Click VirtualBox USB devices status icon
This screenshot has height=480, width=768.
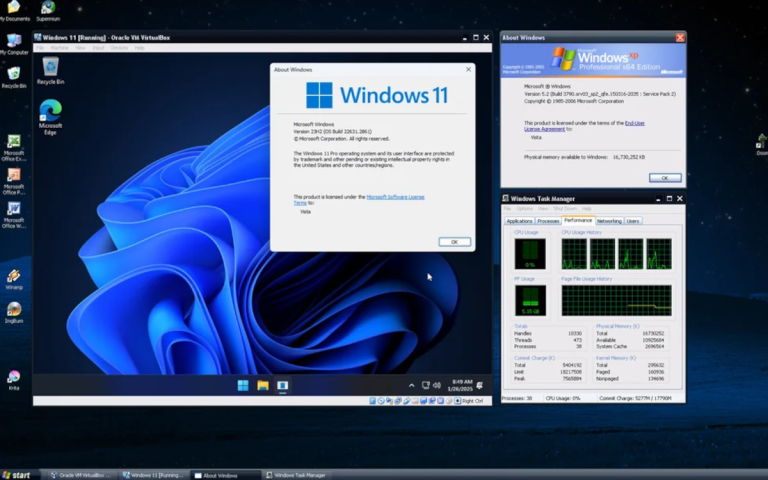(407, 401)
